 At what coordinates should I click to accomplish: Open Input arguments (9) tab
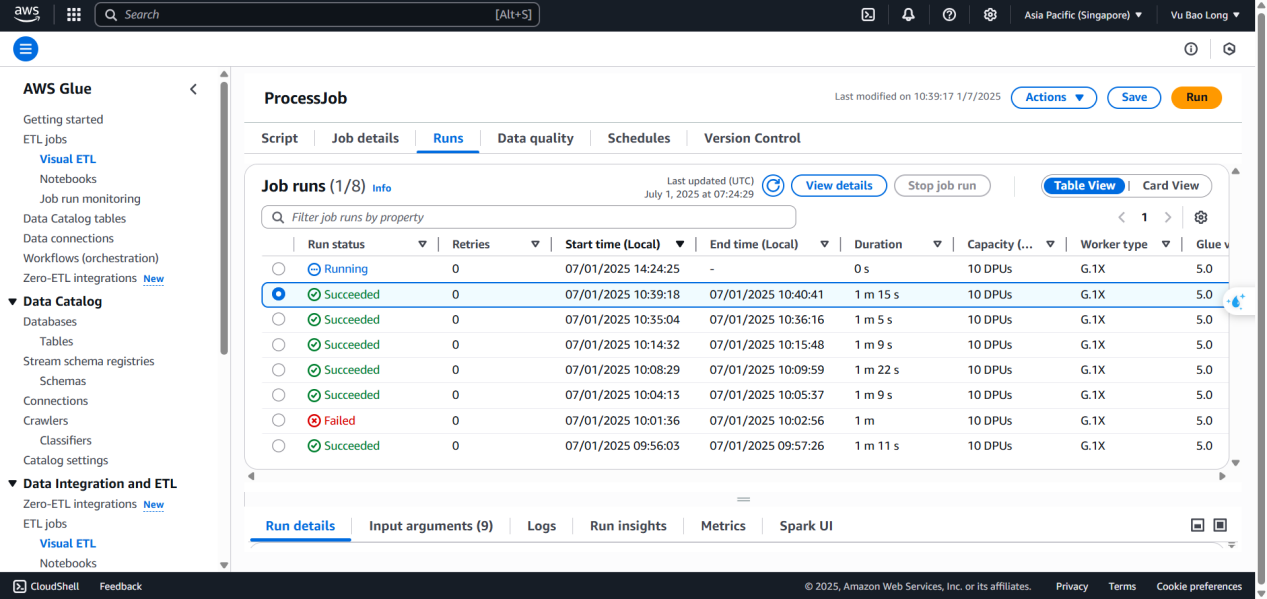coord(431,526)
